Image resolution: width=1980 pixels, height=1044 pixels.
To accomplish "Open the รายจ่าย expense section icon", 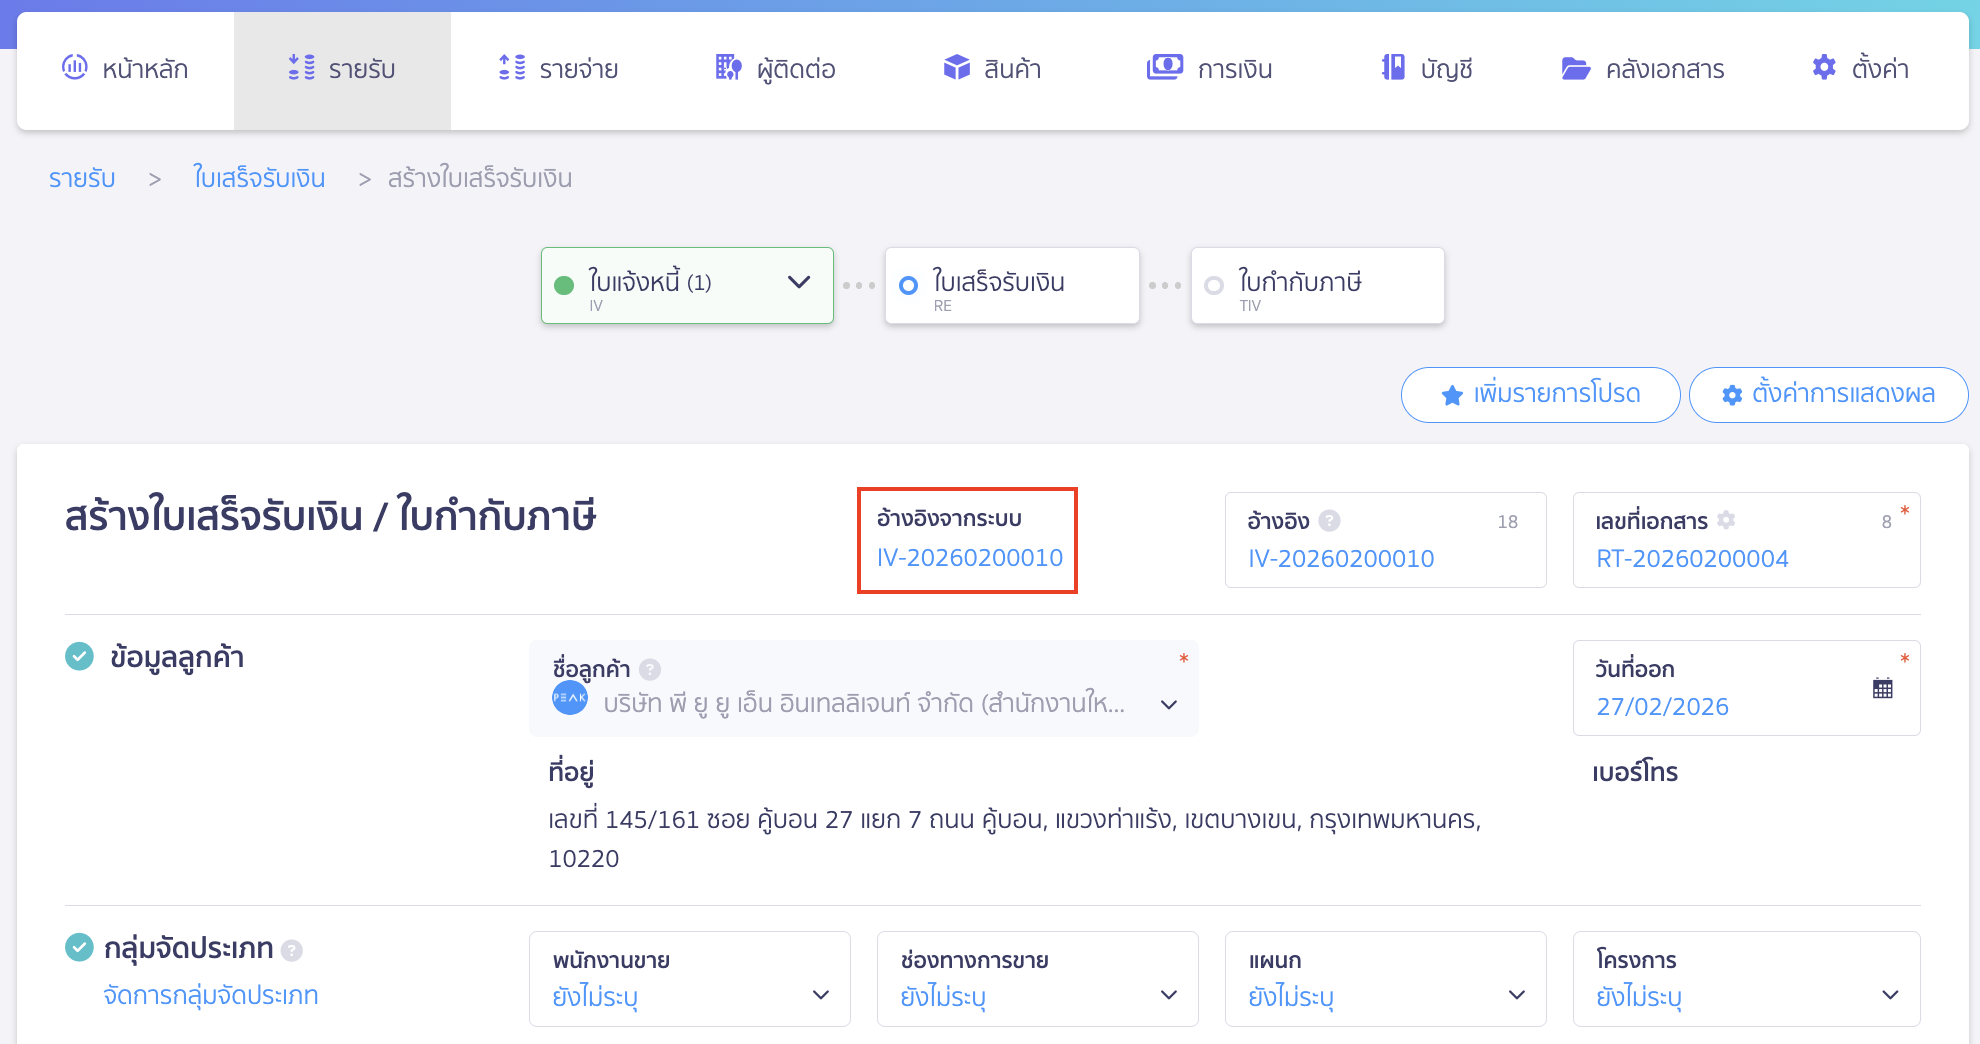I will 510,68.
